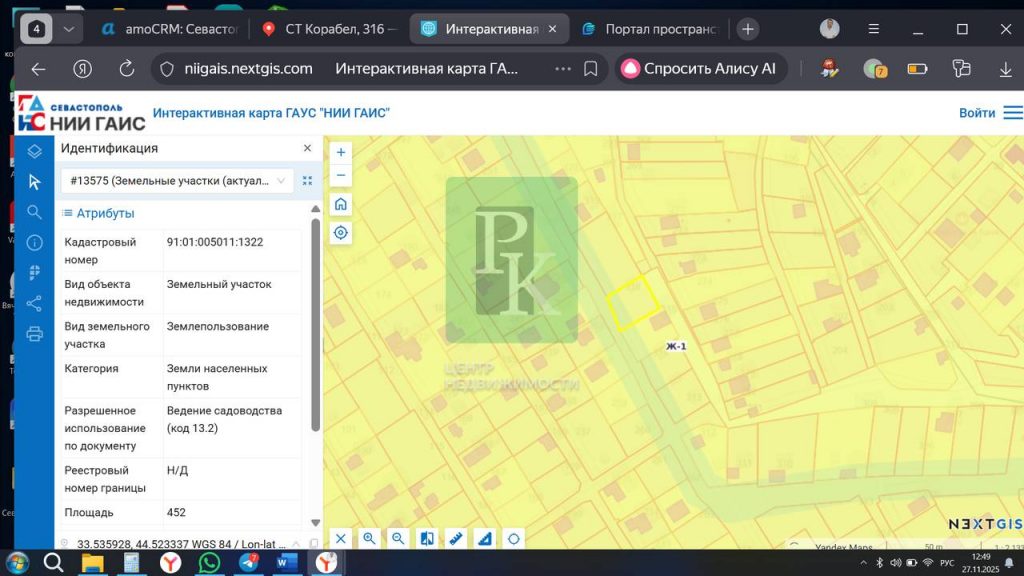Viewport: 1024px width, 576px height.
Task: Return map to home extent
Action: [341, 204]
